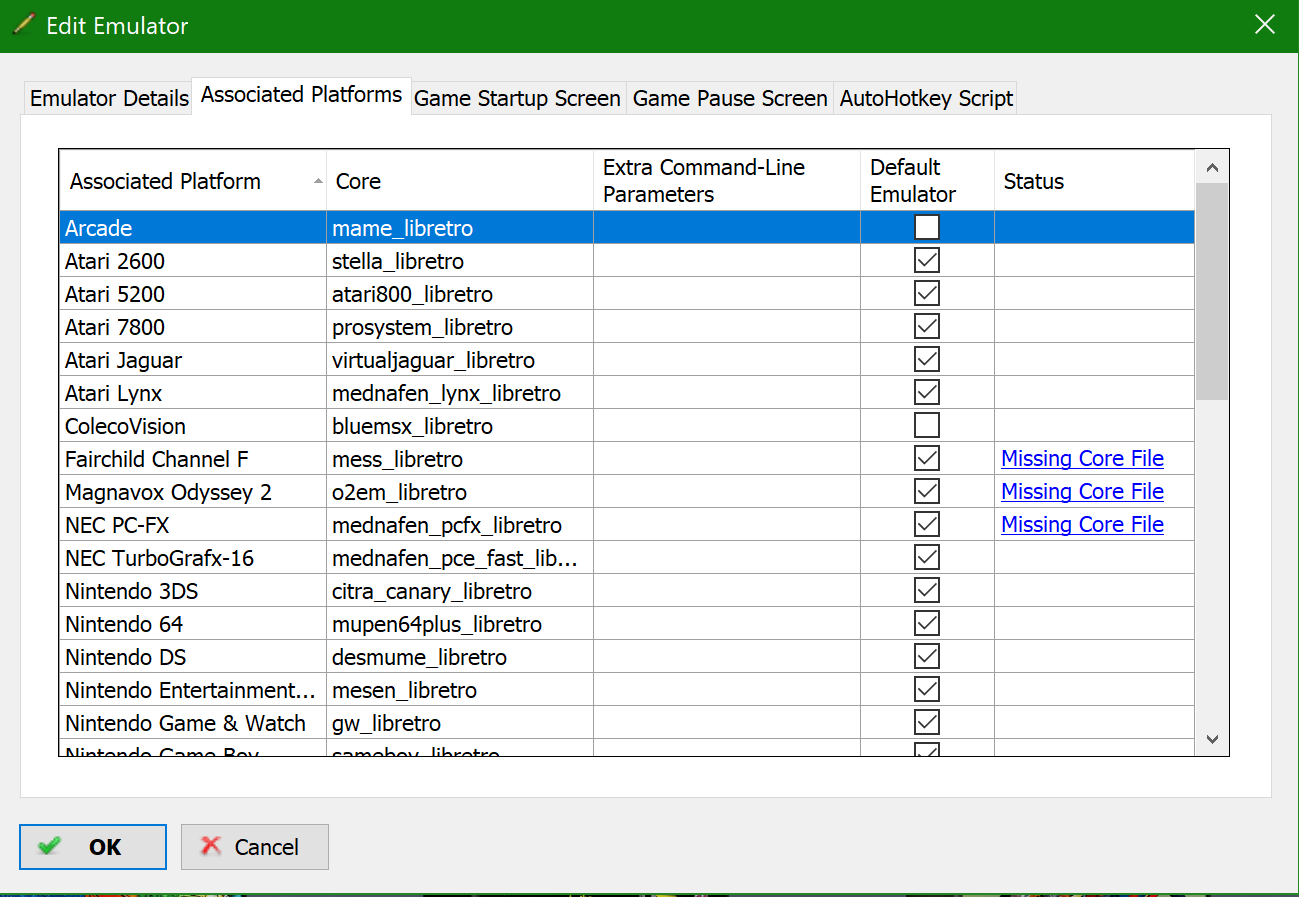Click Extra Command-Line Parameters cell for Arcade

(x=727, y=228)
